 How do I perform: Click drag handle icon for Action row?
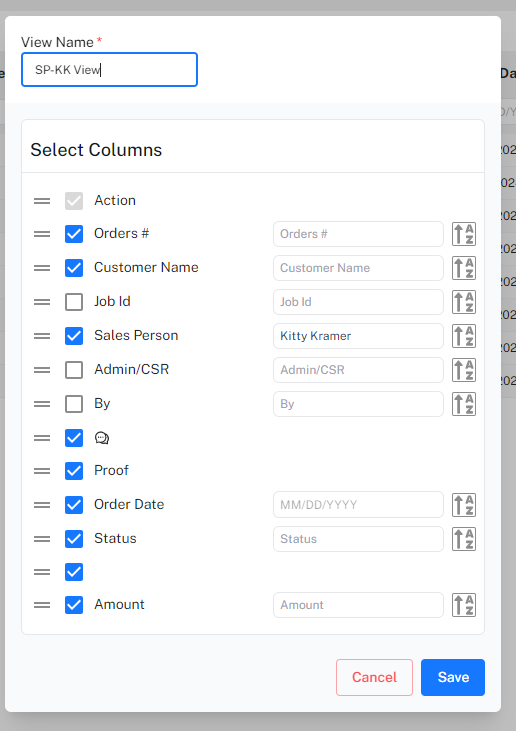pos(42,201)
